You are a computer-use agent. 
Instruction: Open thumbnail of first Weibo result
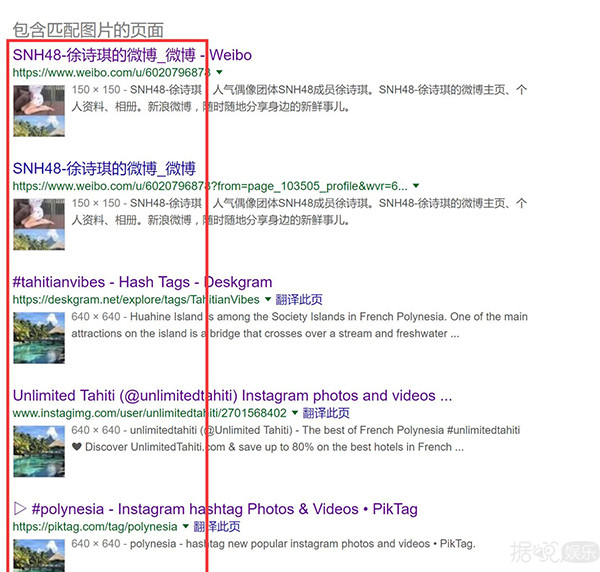[x=39, y=111]
